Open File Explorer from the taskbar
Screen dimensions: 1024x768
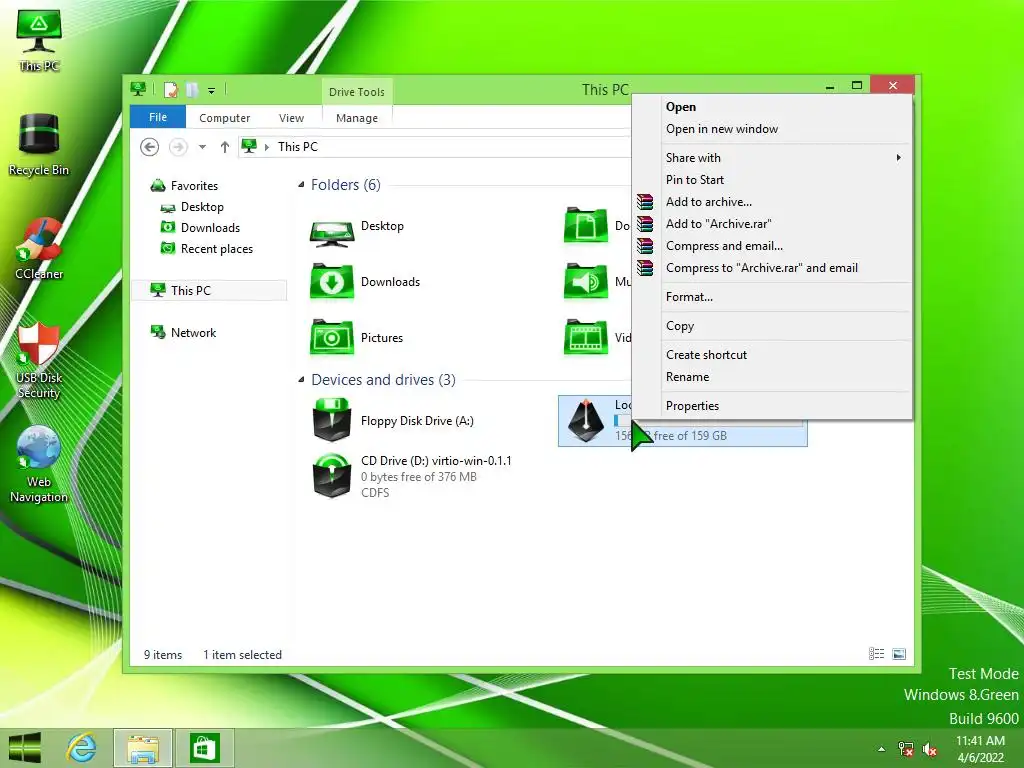[x=143, y=748]
